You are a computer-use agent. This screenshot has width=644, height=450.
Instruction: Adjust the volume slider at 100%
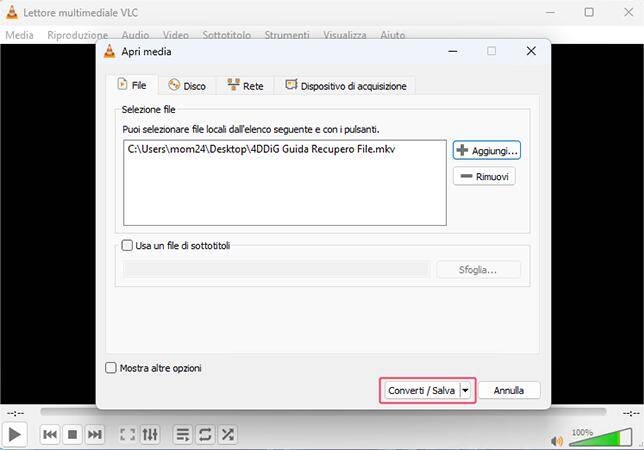[x=600, y=438]
